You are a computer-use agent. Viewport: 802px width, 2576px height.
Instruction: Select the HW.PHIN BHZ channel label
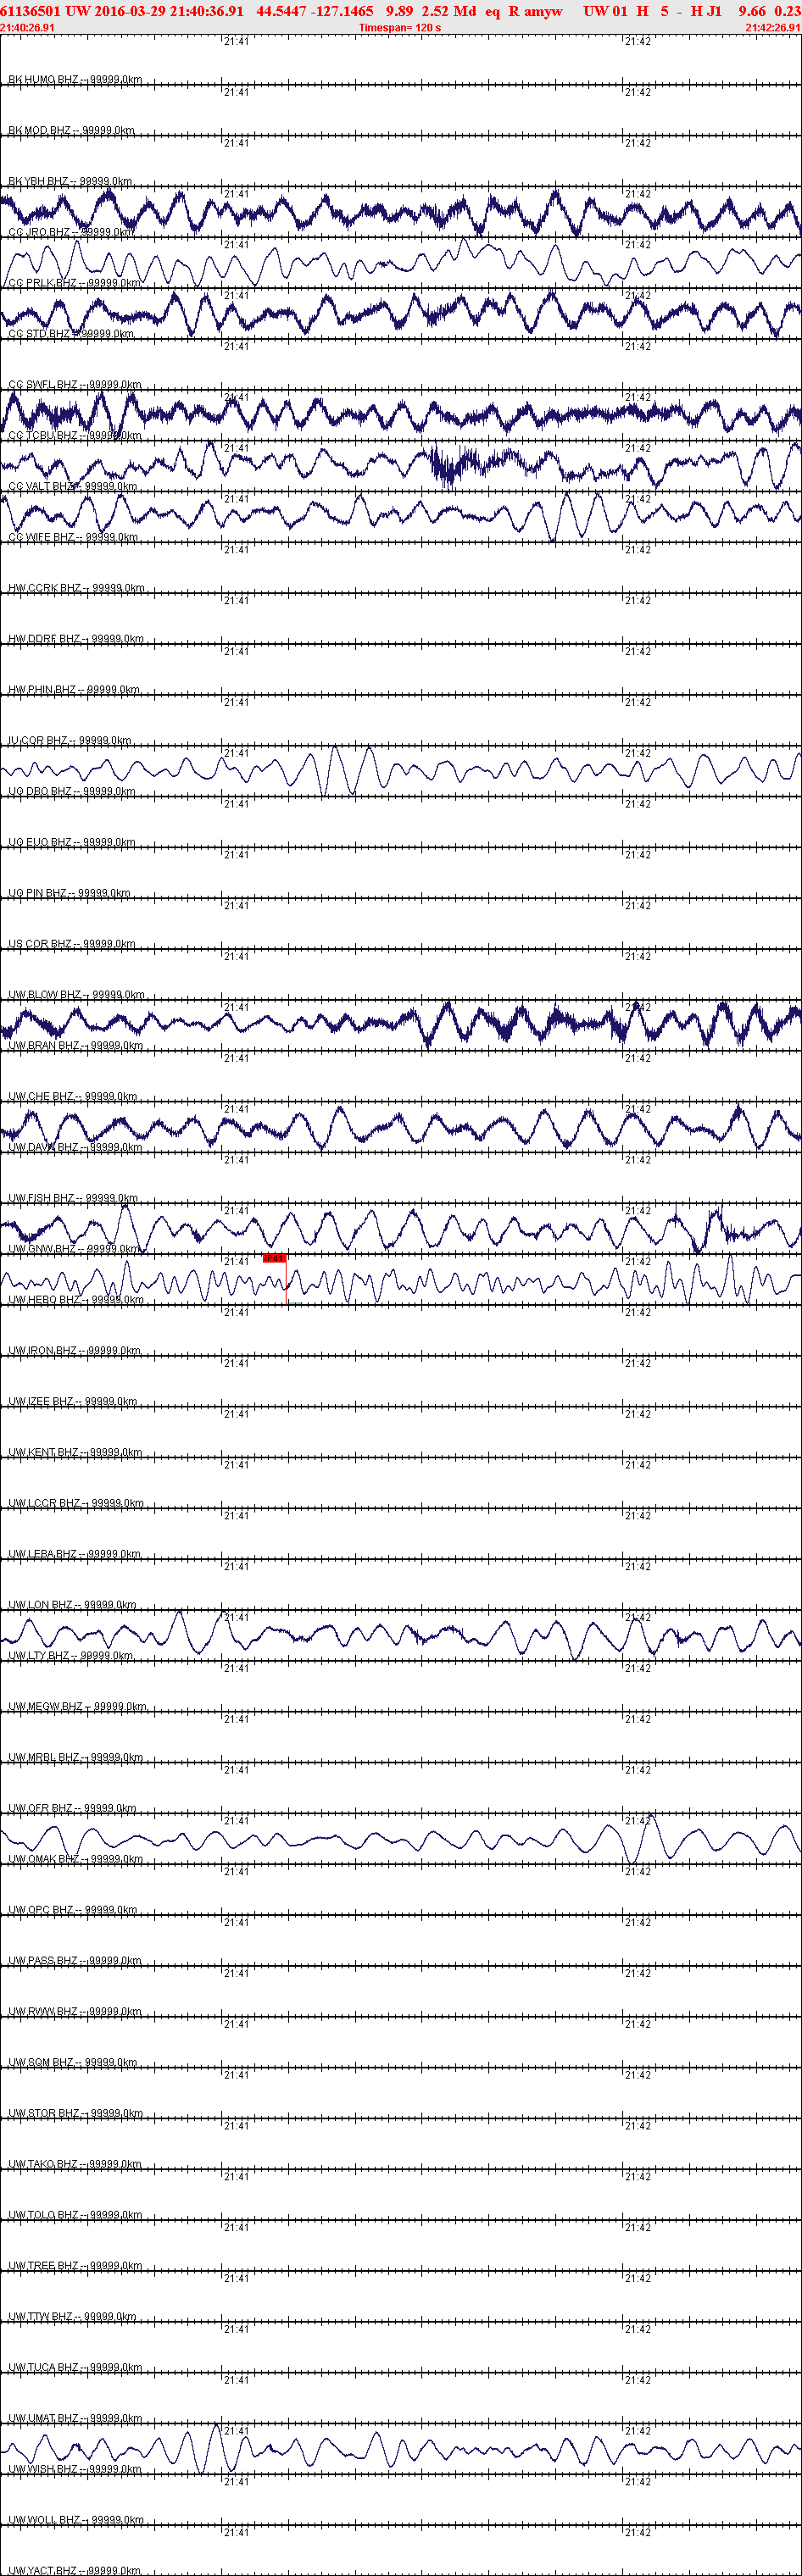click(x=74, y=690)
